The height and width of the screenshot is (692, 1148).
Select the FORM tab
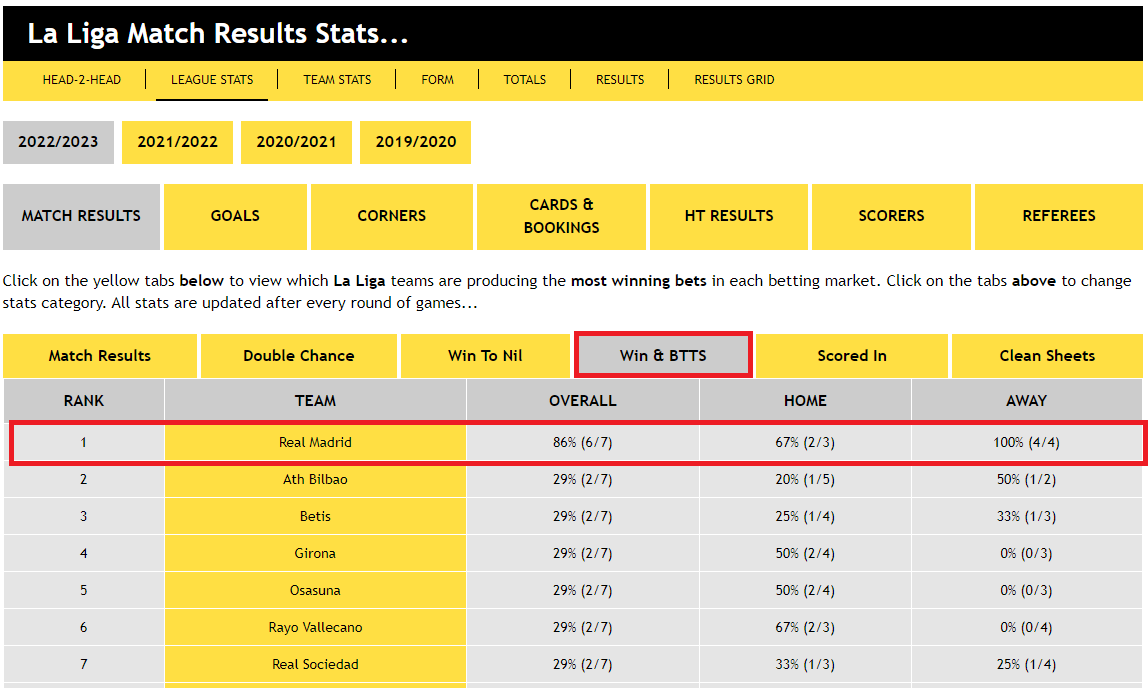437,80
